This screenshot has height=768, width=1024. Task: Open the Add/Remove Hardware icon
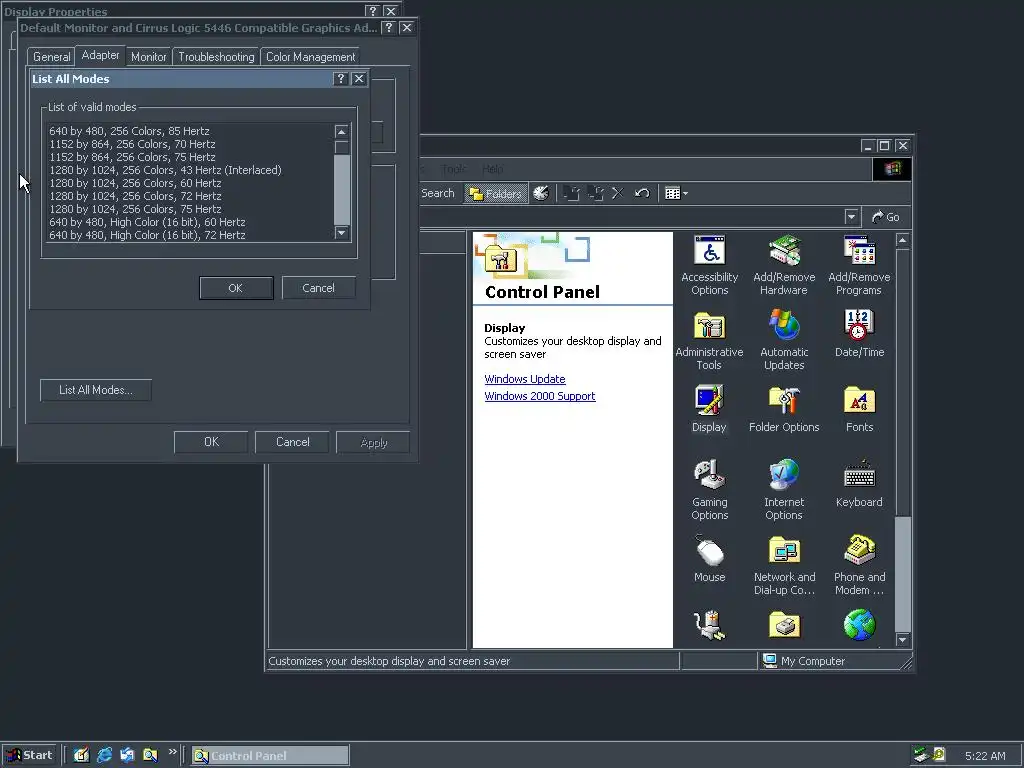tap(784, 265)
